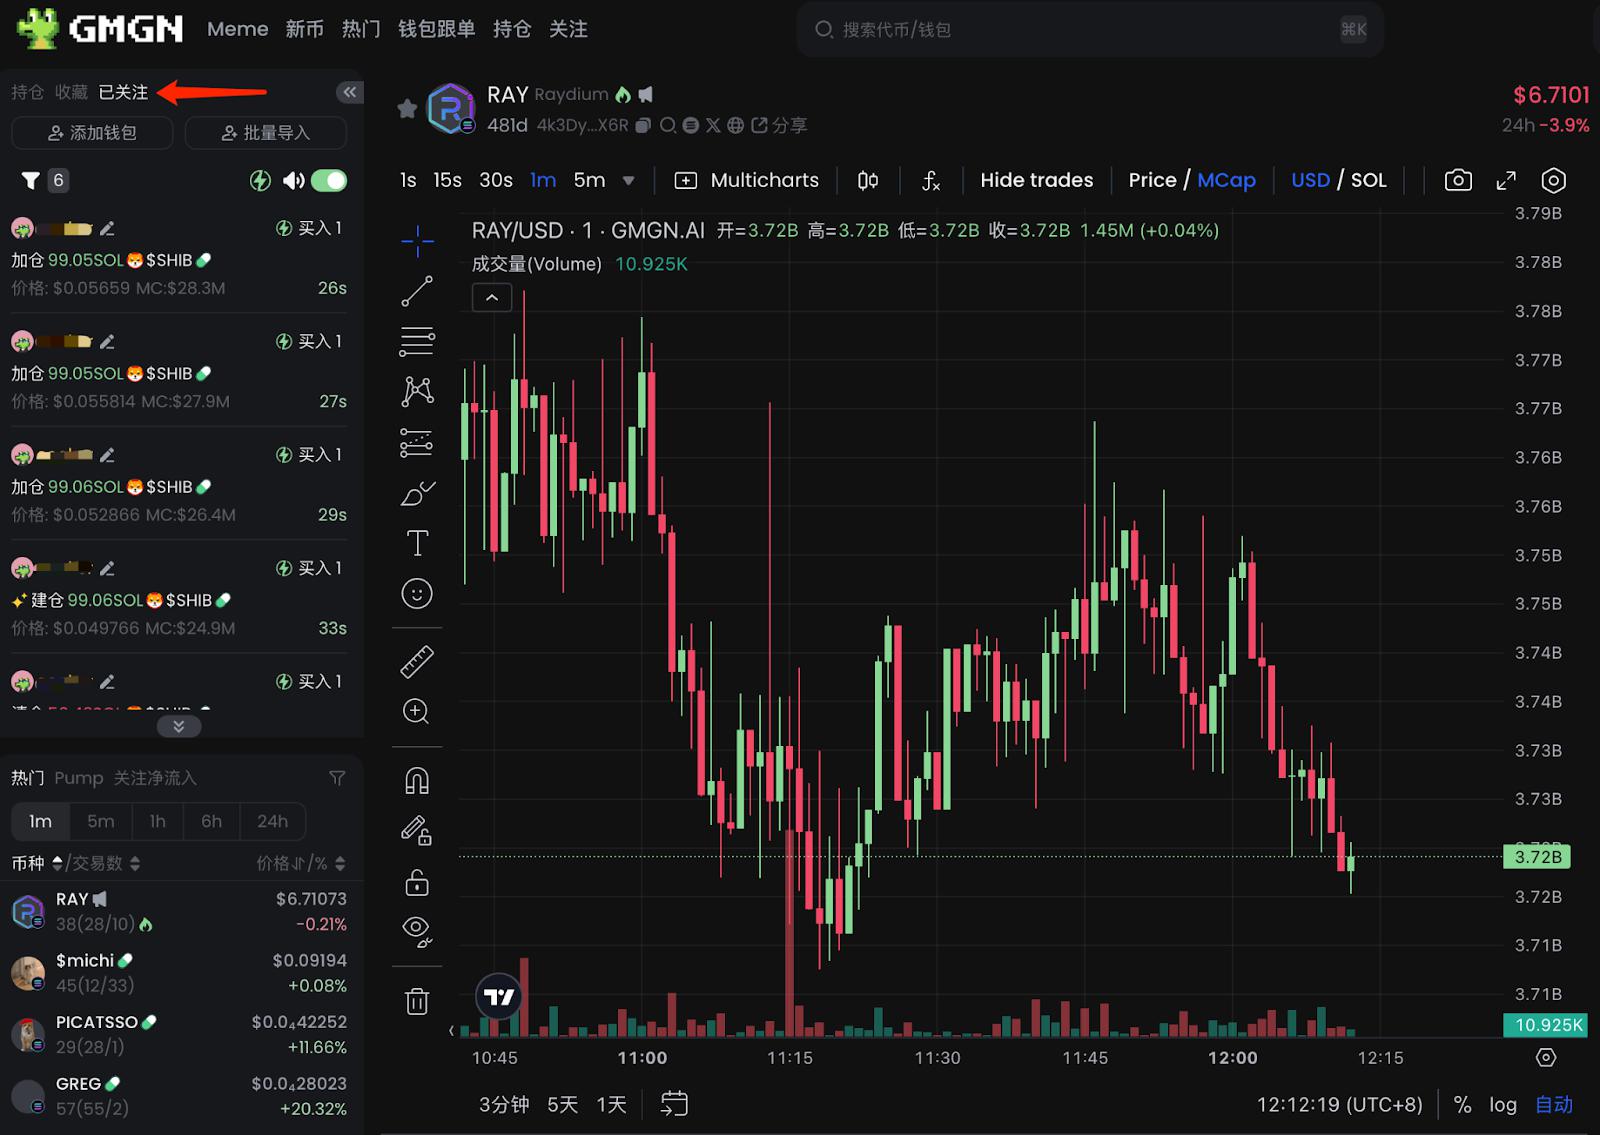Enter fullscreen chart mode
The width and height of the screenshot is (1600, 1135).
point(1506,180)
